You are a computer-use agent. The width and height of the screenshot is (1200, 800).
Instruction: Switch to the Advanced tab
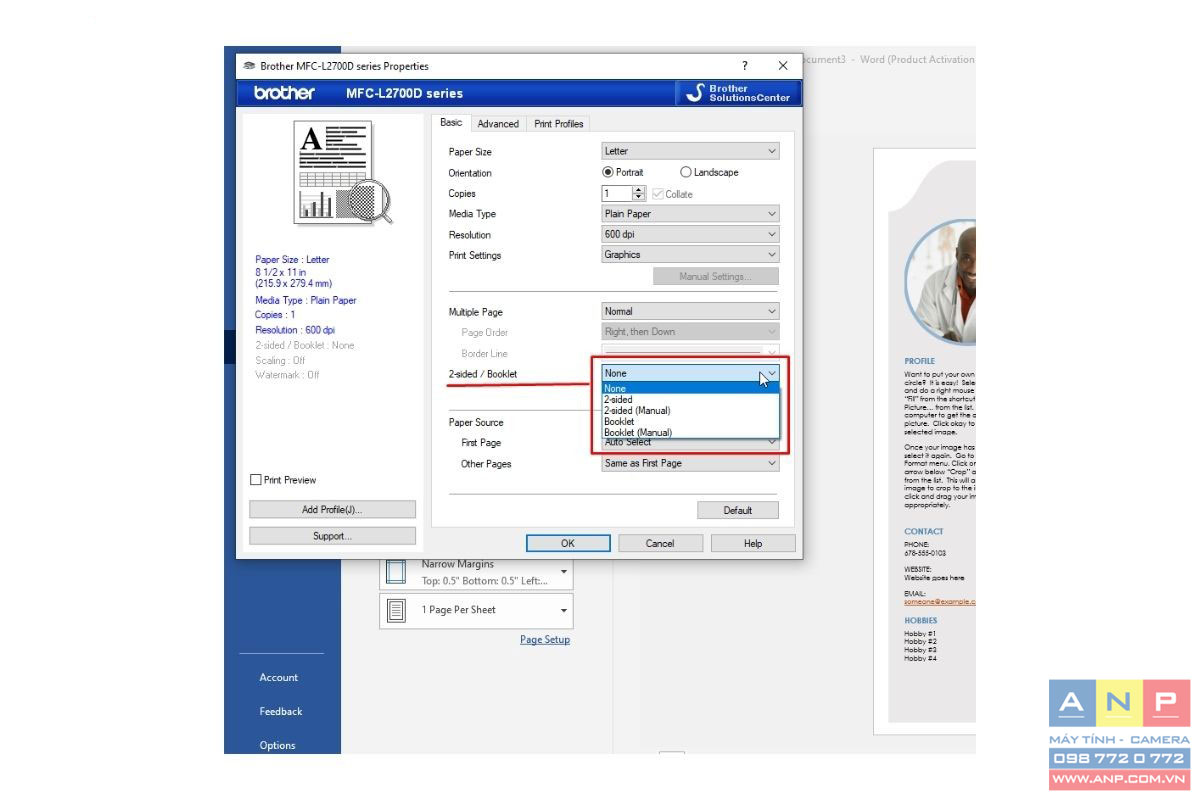pos(498,124)
